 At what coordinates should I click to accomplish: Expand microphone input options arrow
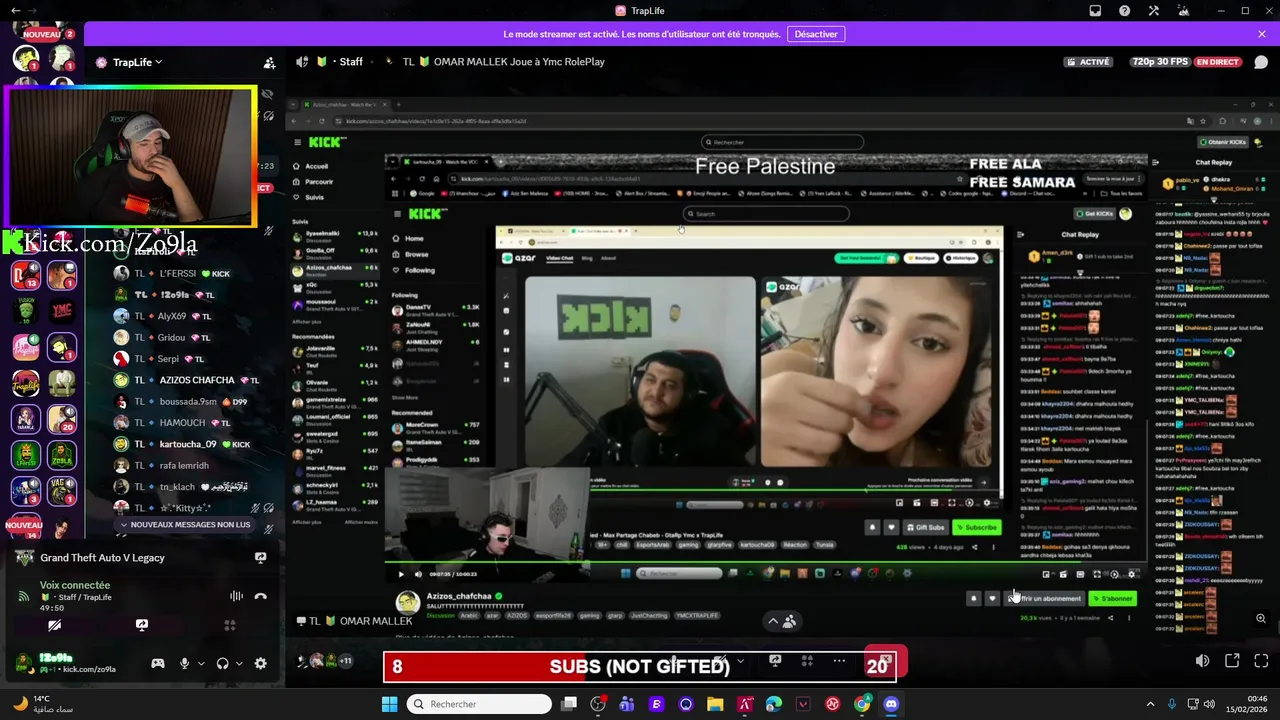pos(201,664)
